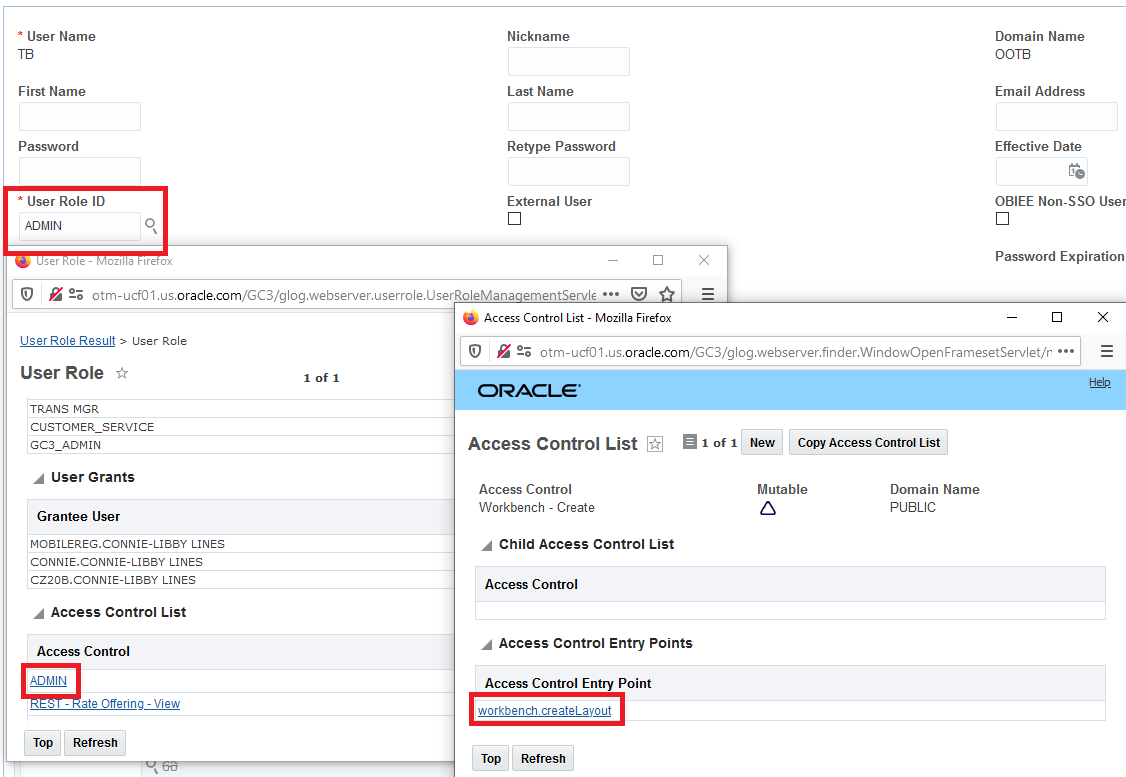Click Refresh button in User Role window
The height and width of the screenshot is (777, 1126).
click(x=95, y=743)
